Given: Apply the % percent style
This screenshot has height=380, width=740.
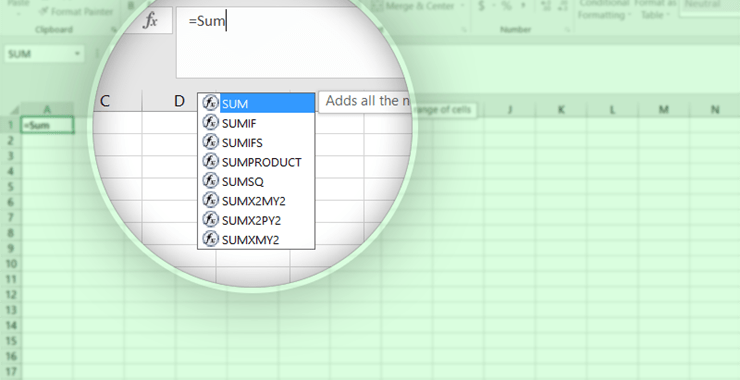Looking at the screenshot, I should point(506,6).
